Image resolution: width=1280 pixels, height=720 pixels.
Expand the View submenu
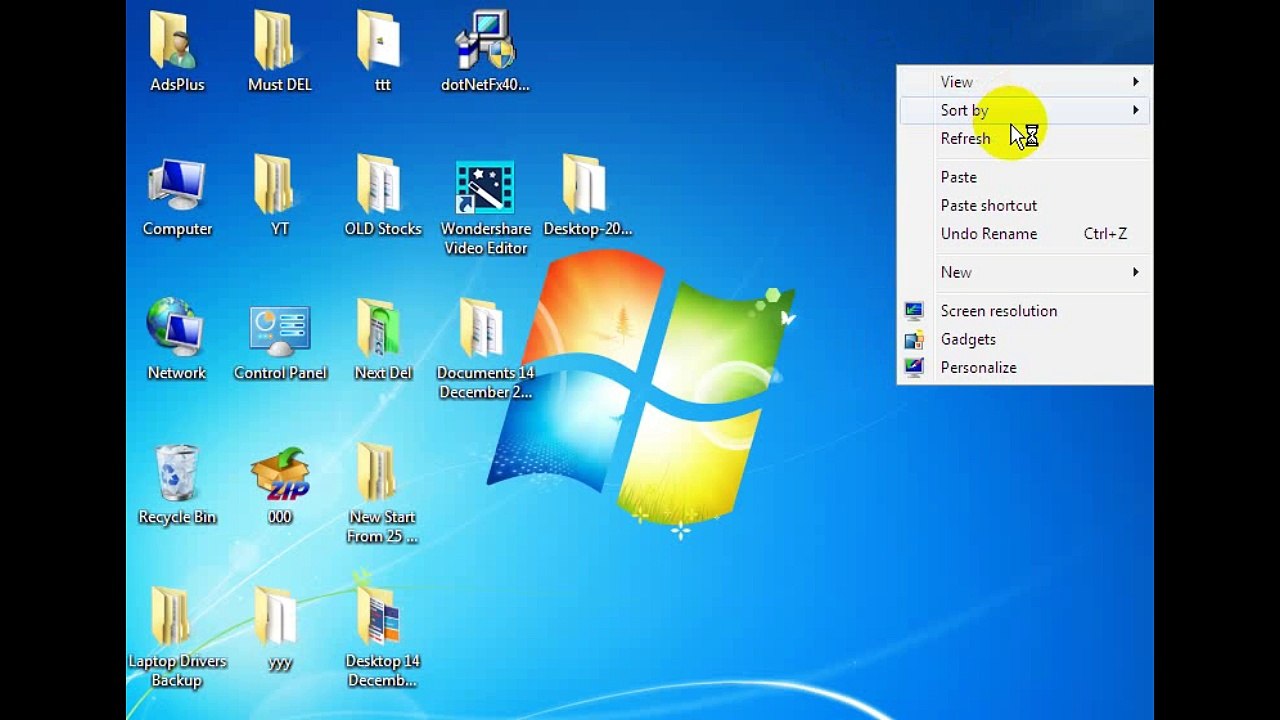click(x=1025, y=82)
